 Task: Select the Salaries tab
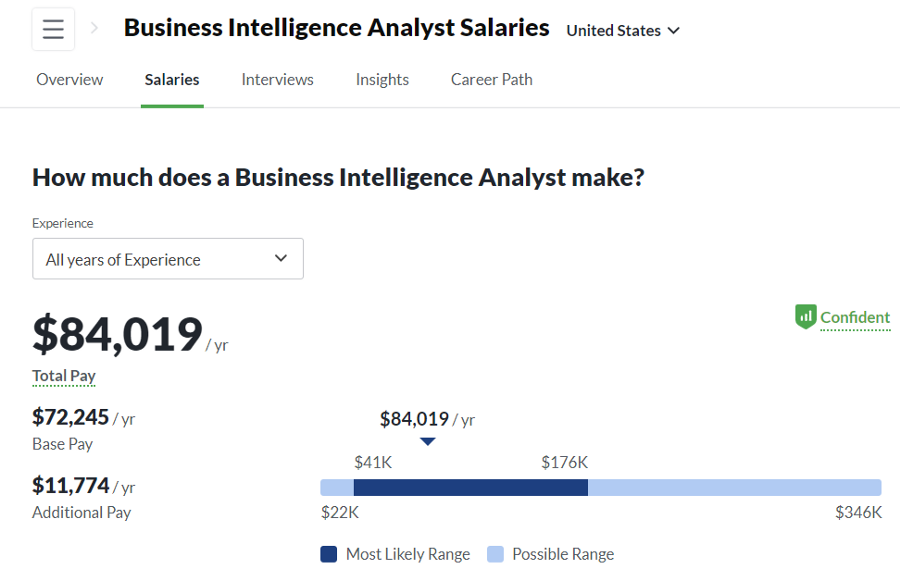click(172, 79)
